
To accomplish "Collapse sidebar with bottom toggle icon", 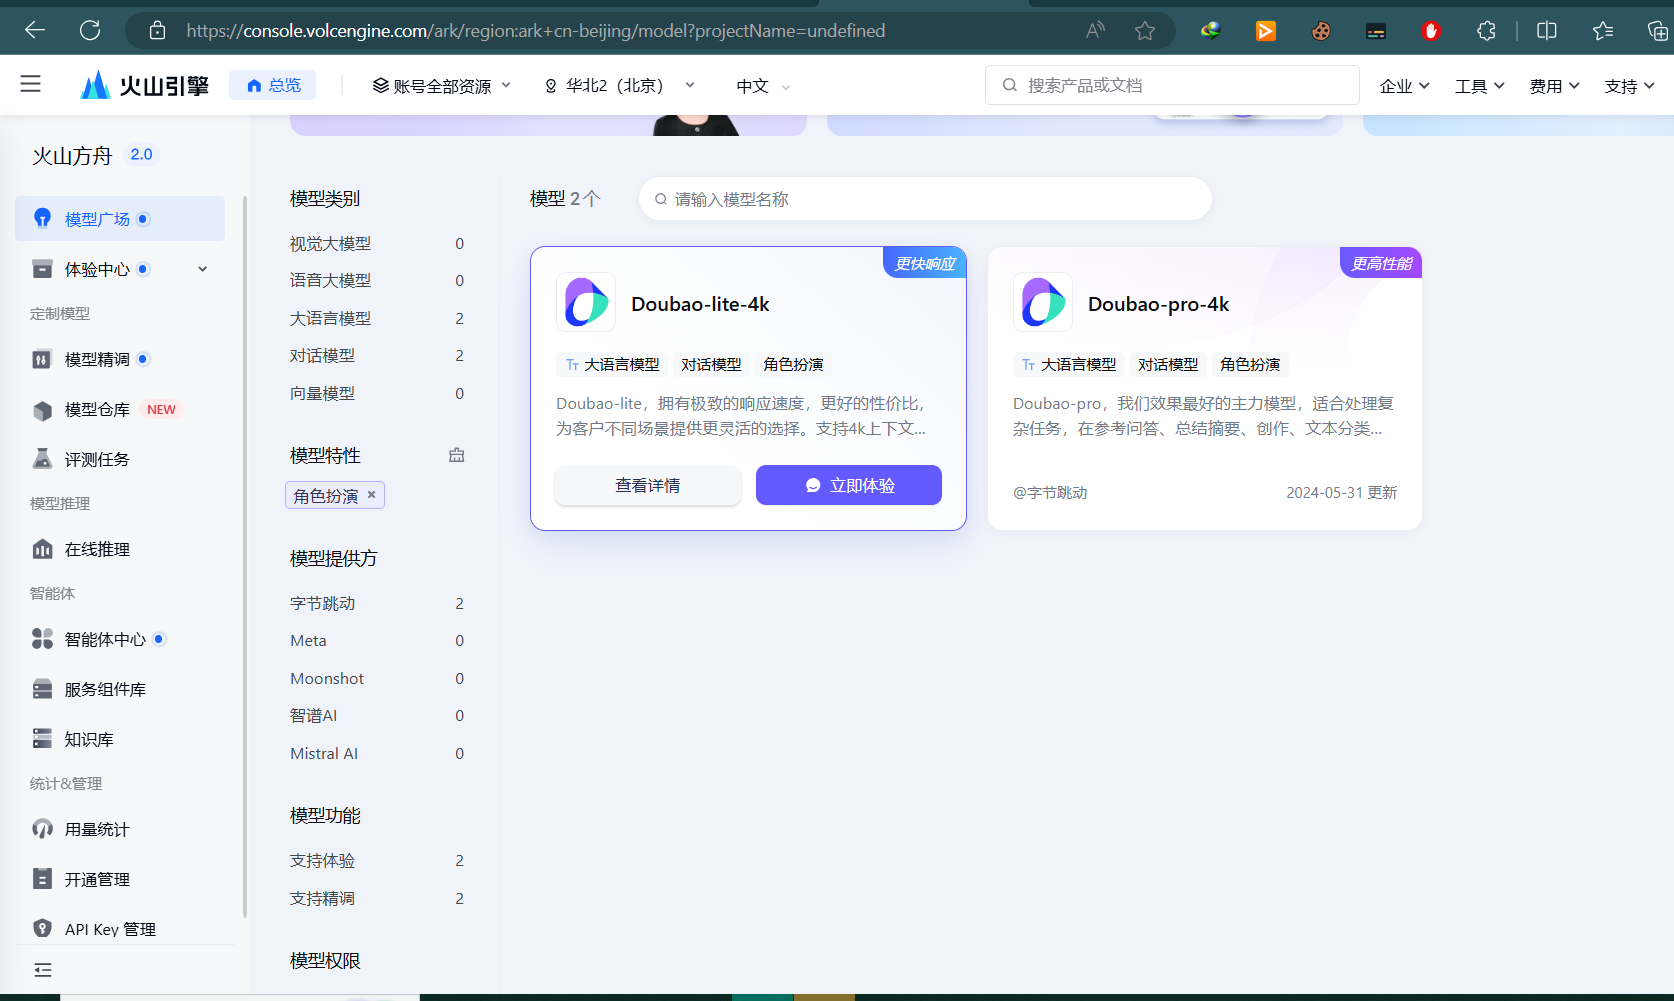I will 43,970.
